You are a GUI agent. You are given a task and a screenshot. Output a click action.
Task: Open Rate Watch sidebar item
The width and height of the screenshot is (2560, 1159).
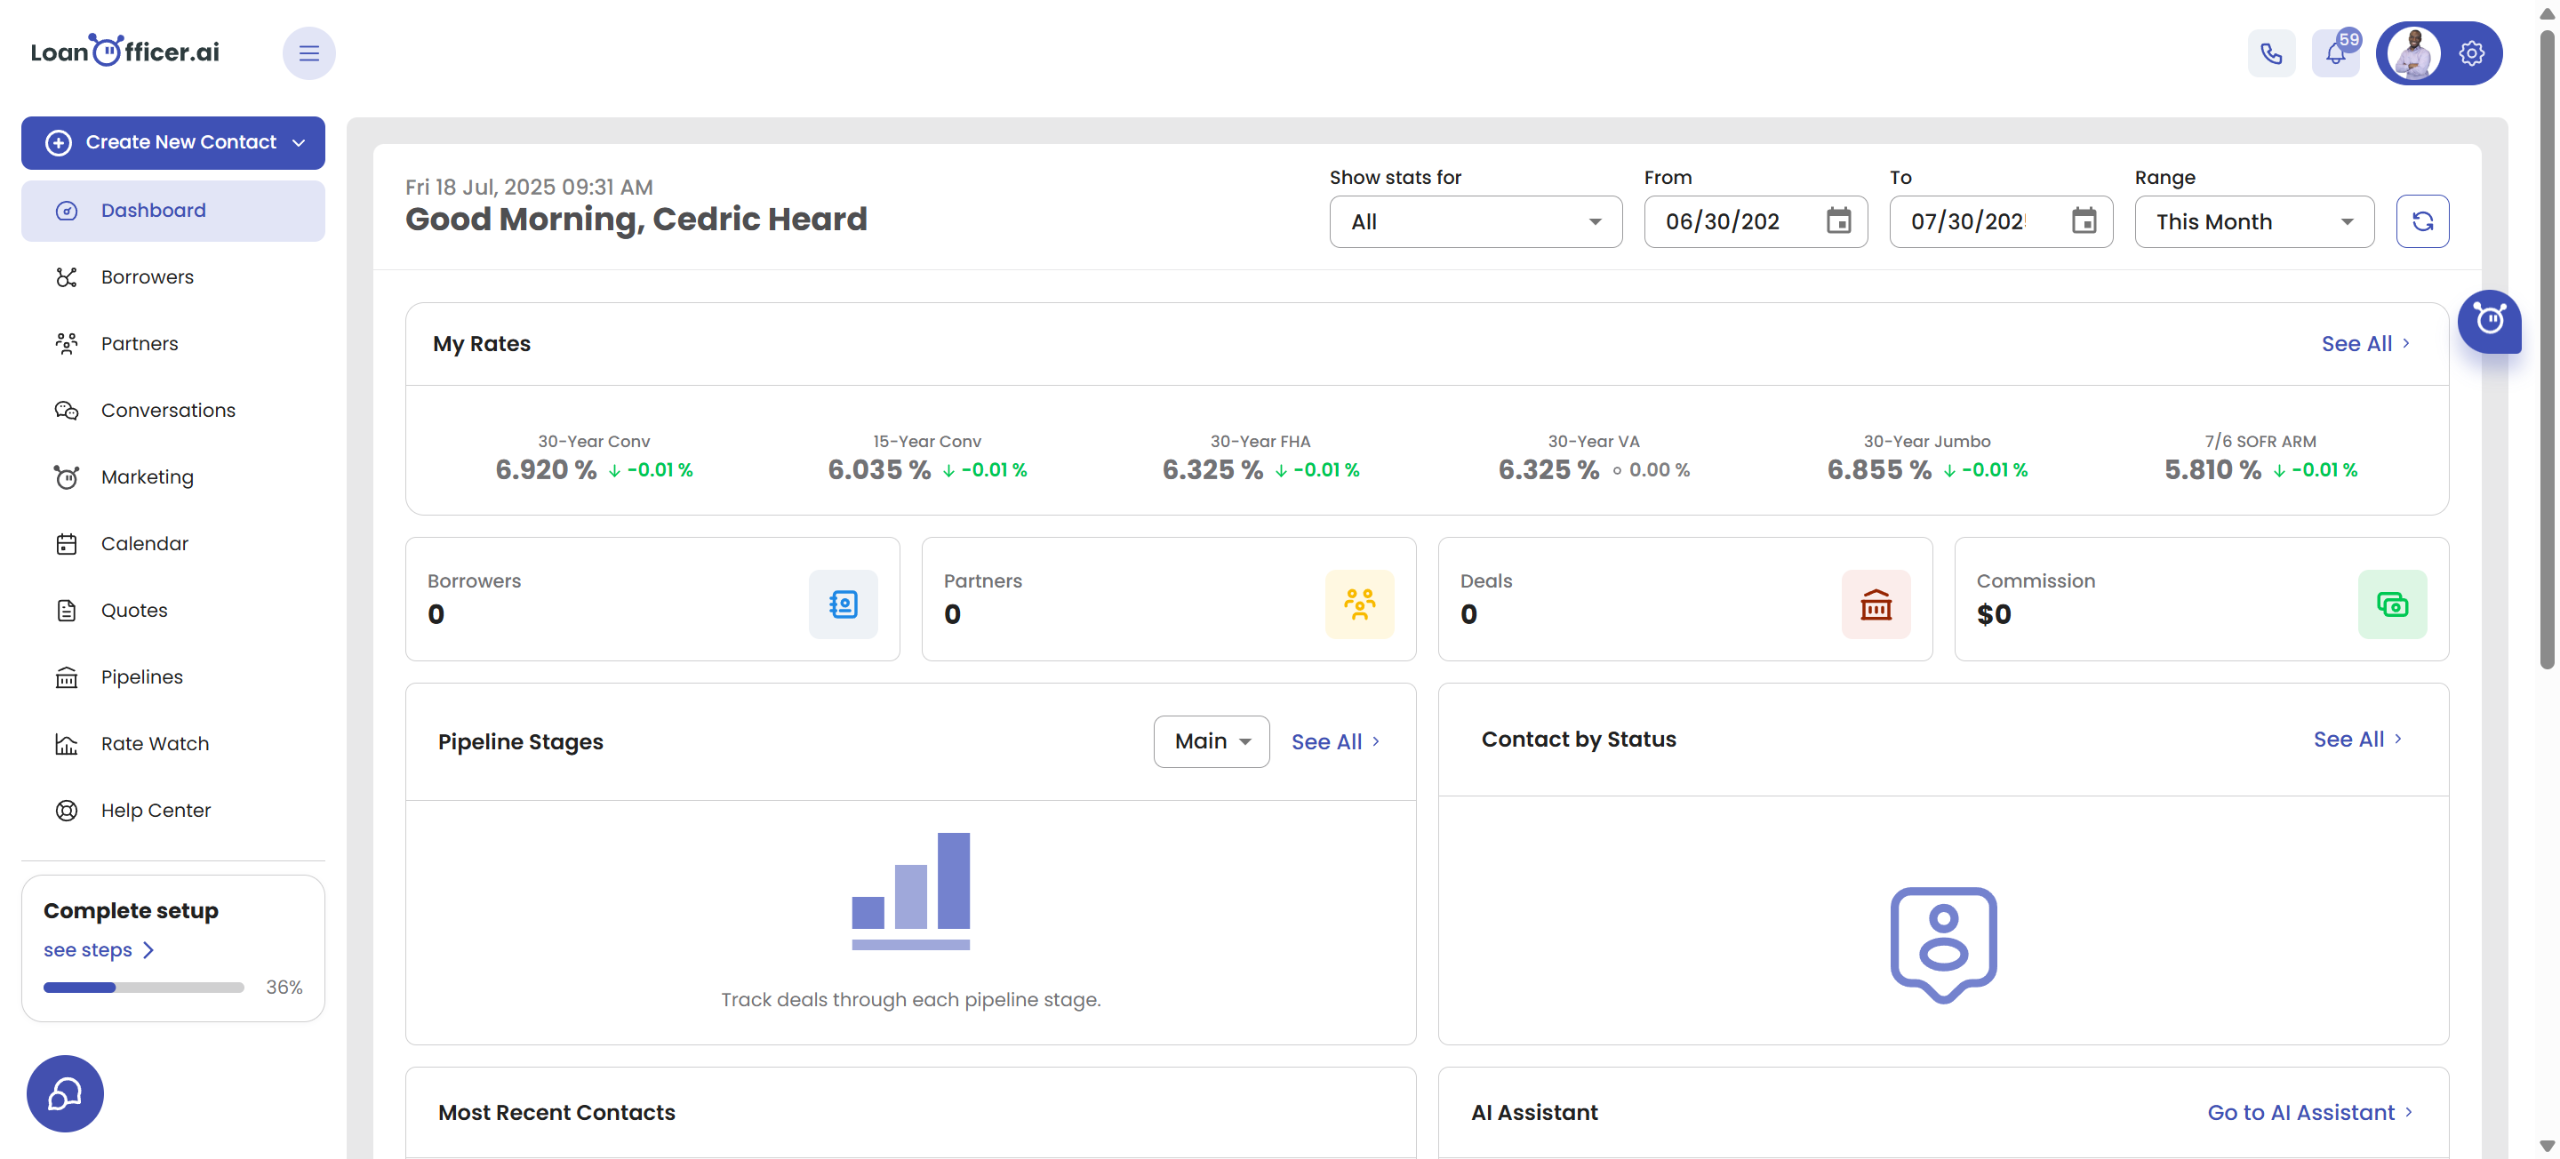pos(155,743)
